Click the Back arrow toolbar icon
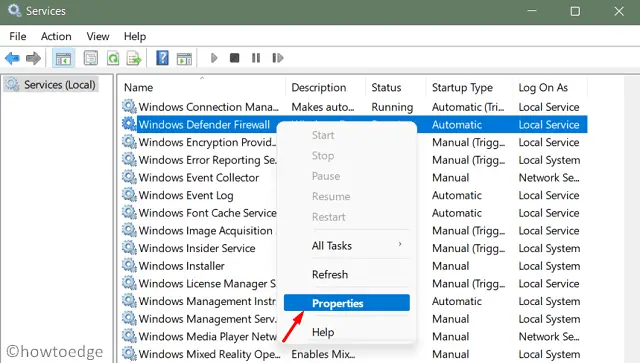640x363 pixels. [x=12, y=58]
